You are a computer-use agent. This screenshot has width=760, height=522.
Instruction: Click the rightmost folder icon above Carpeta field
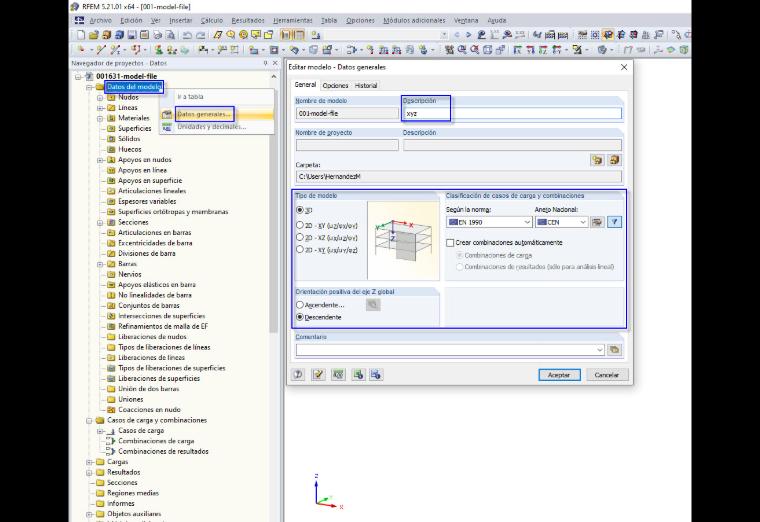coord(614,160)
